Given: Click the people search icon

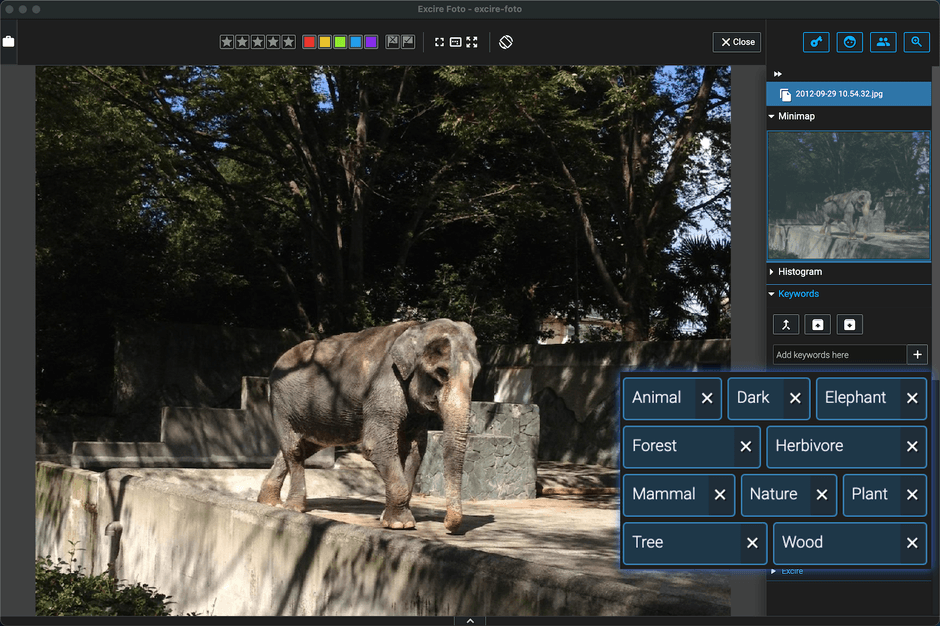Looking at the screenshot, I should click(x=883, y=42).
